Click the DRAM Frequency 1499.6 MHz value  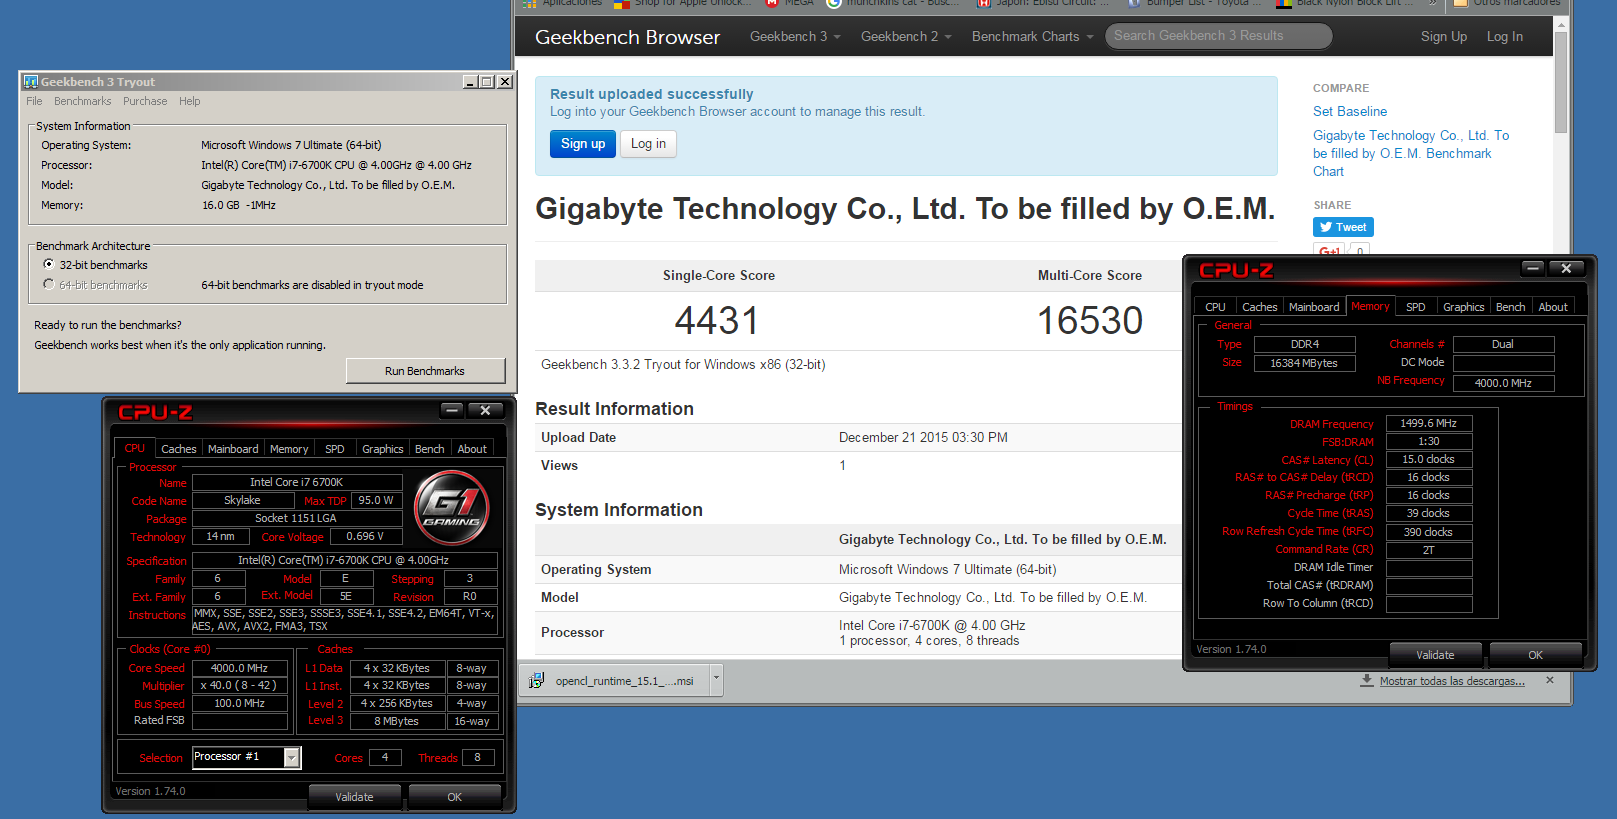tap(1428, 424)
